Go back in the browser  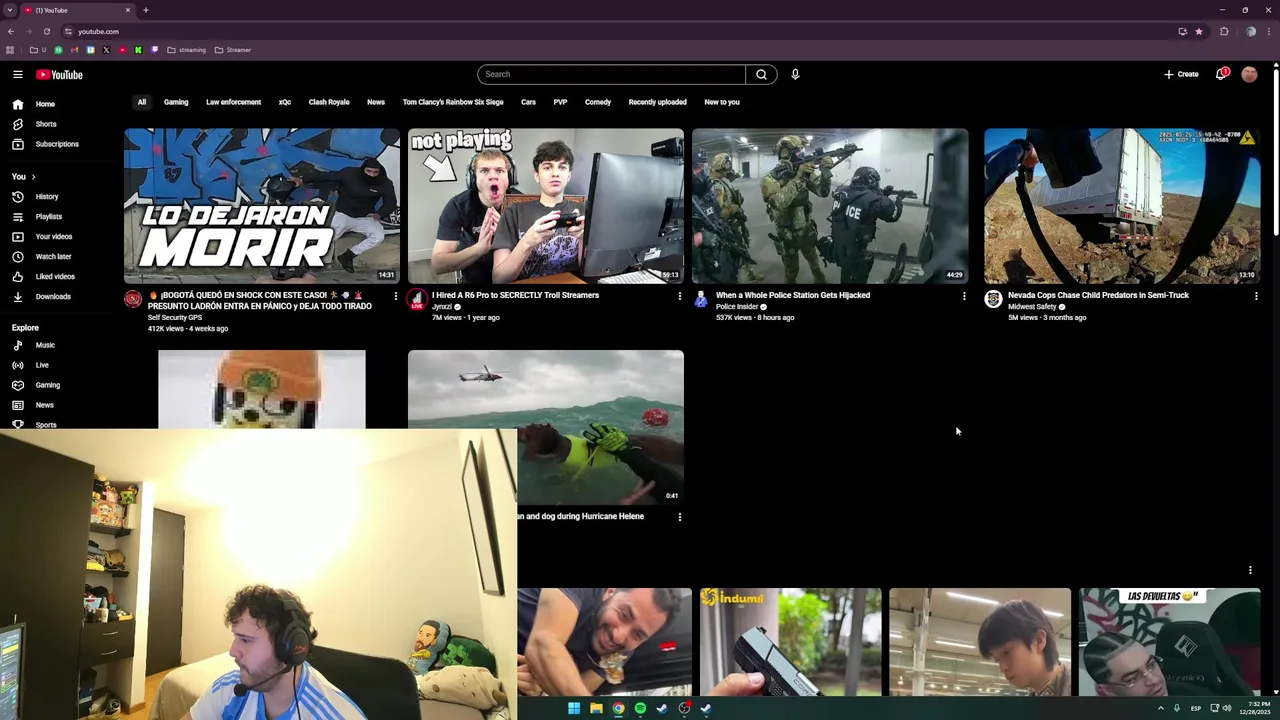11,31
